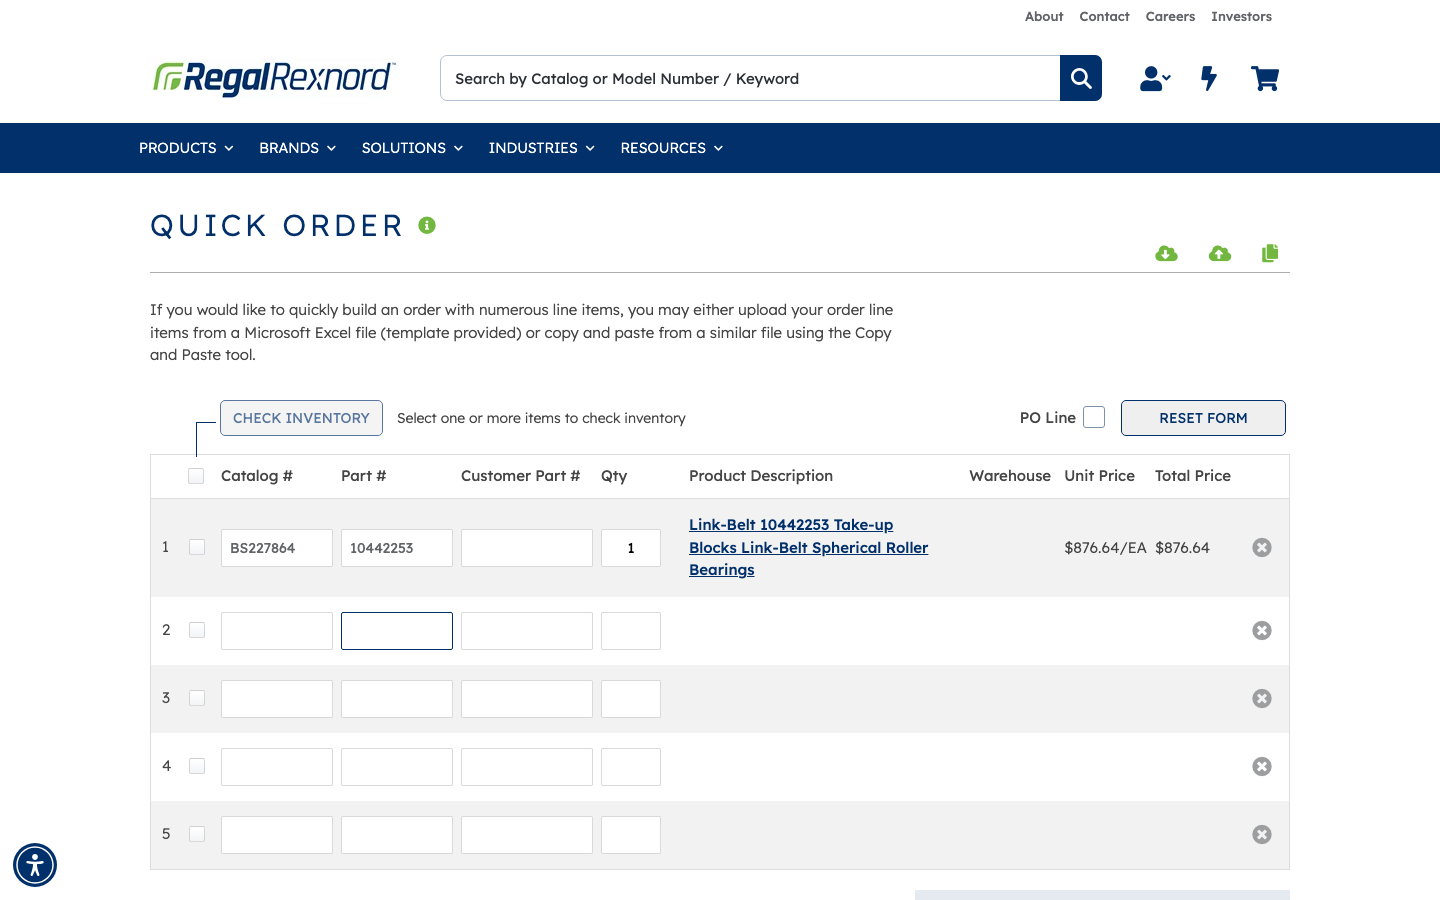Click row 3 Customer Part # field
Screen dimensions: 1440x900
[527, 699]
